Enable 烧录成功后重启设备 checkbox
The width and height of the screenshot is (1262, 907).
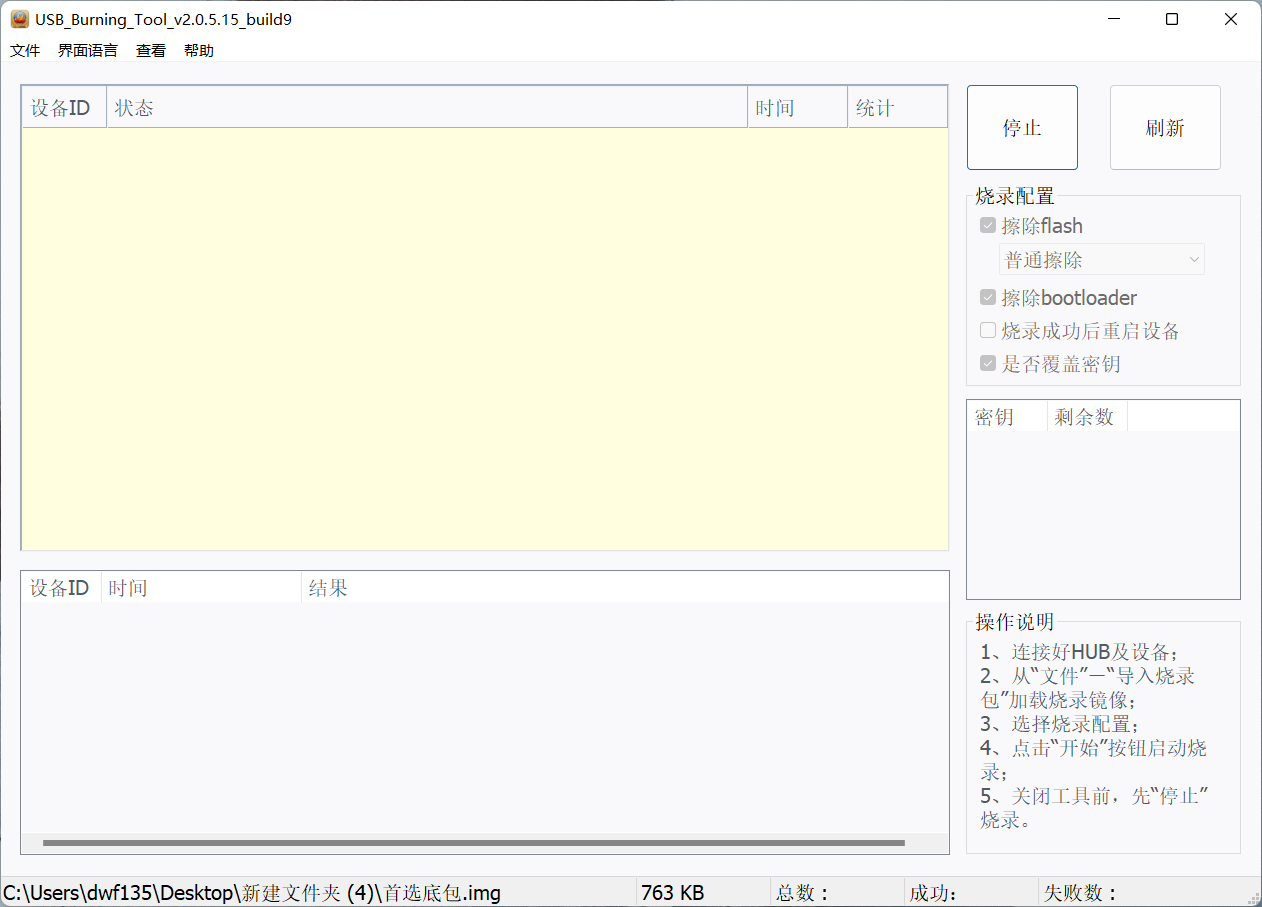pos(988,331)
